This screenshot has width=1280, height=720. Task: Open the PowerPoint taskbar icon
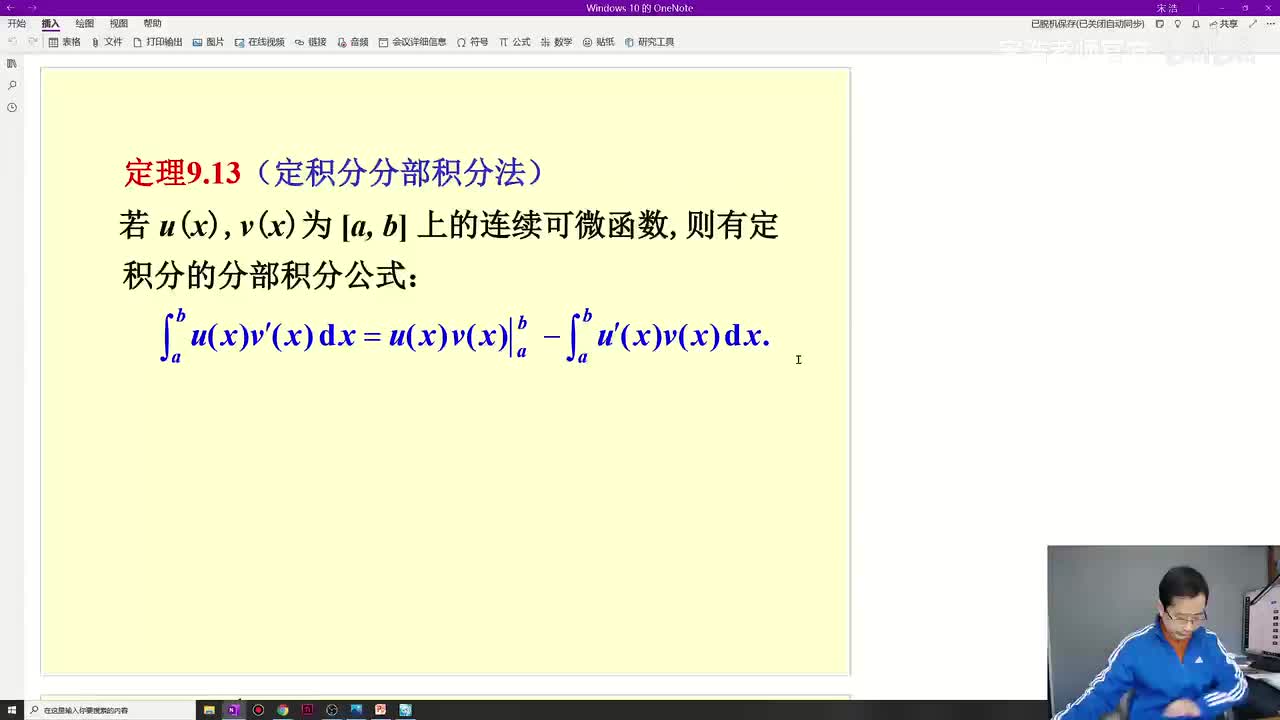point(380,710)
